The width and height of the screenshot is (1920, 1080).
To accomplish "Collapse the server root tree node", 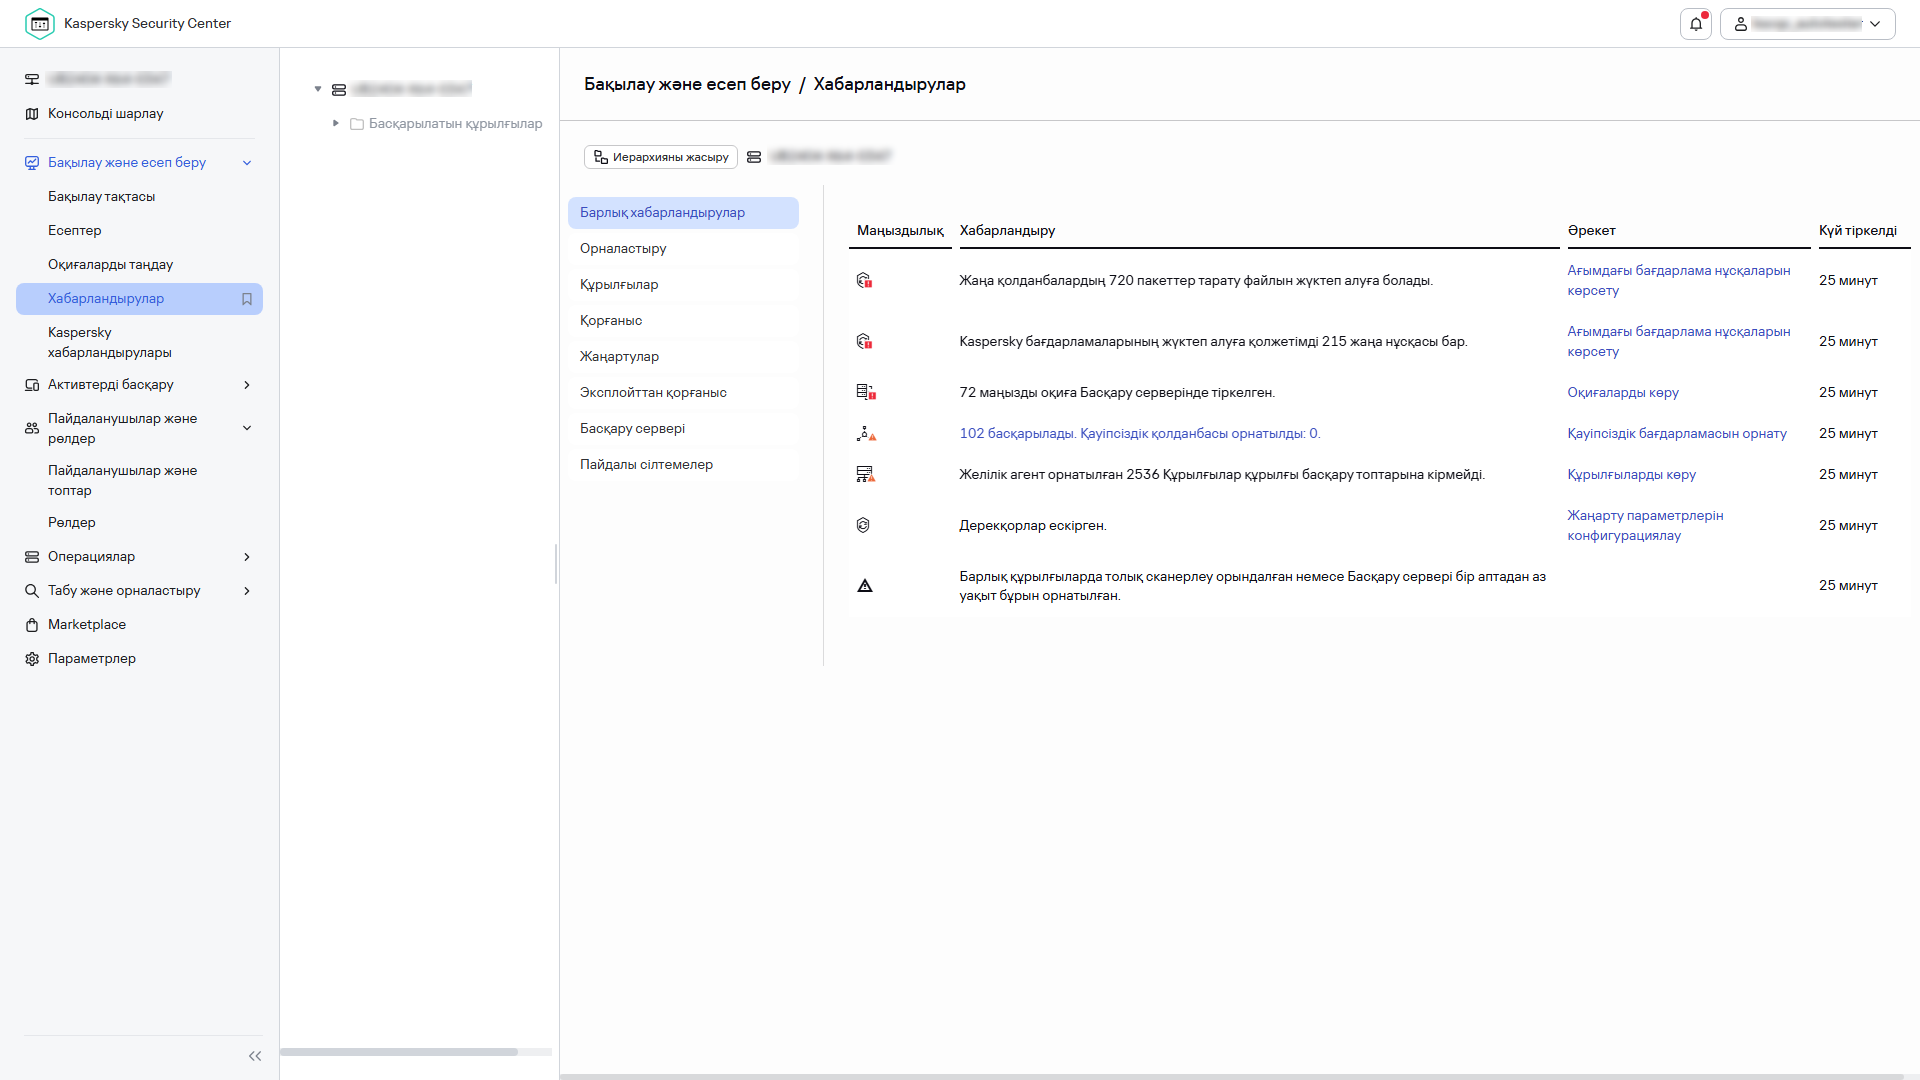I will (x=318, y=89).
